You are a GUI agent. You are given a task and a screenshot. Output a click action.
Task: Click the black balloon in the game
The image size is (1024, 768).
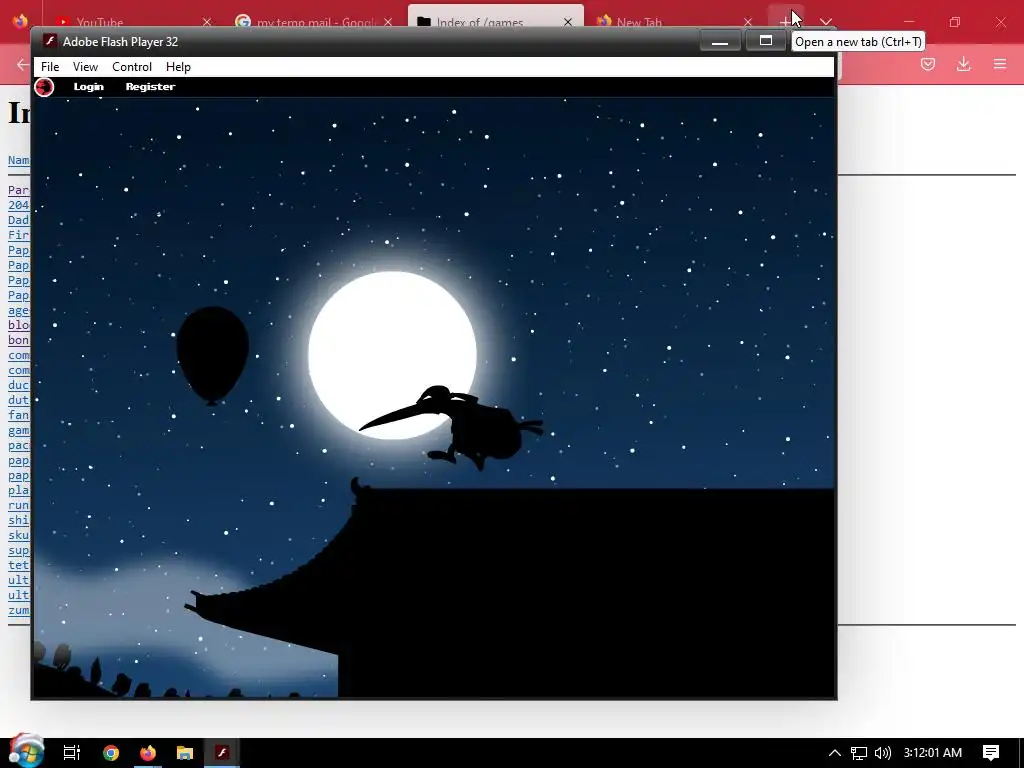(212, 356)
